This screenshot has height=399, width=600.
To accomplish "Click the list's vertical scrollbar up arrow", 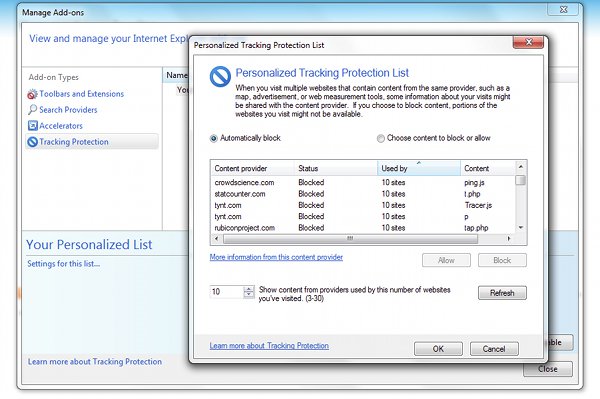I will click(x=520, y=167).
